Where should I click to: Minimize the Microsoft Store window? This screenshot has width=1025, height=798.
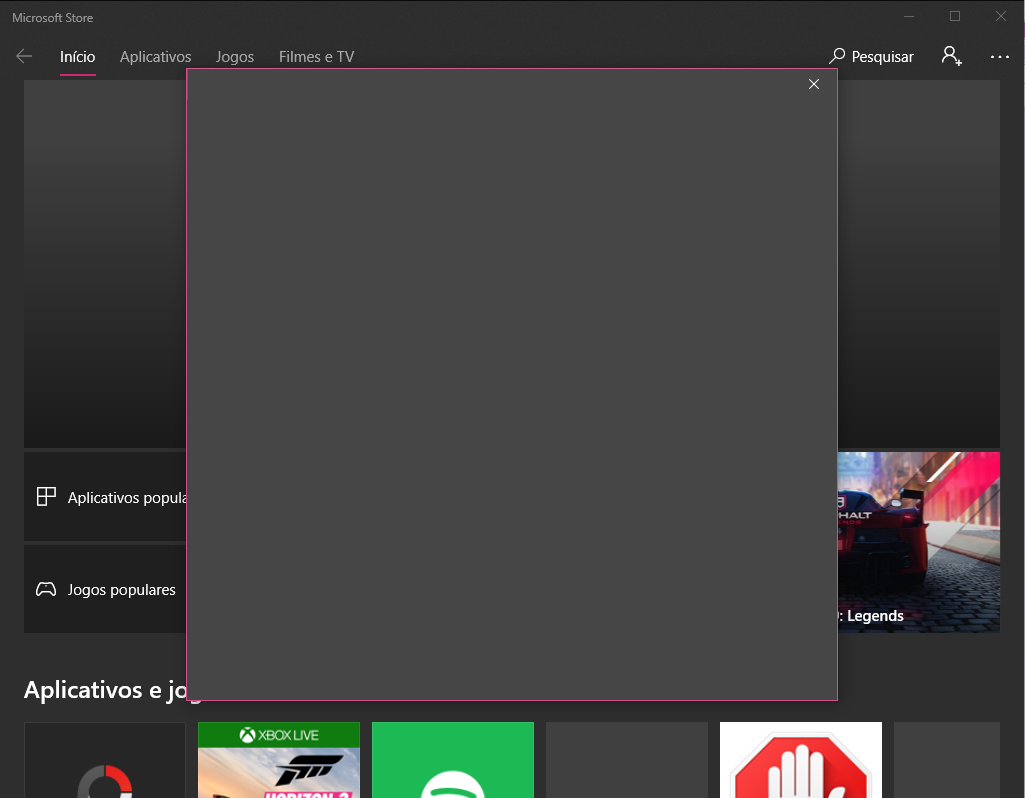[x=909, y=16]
